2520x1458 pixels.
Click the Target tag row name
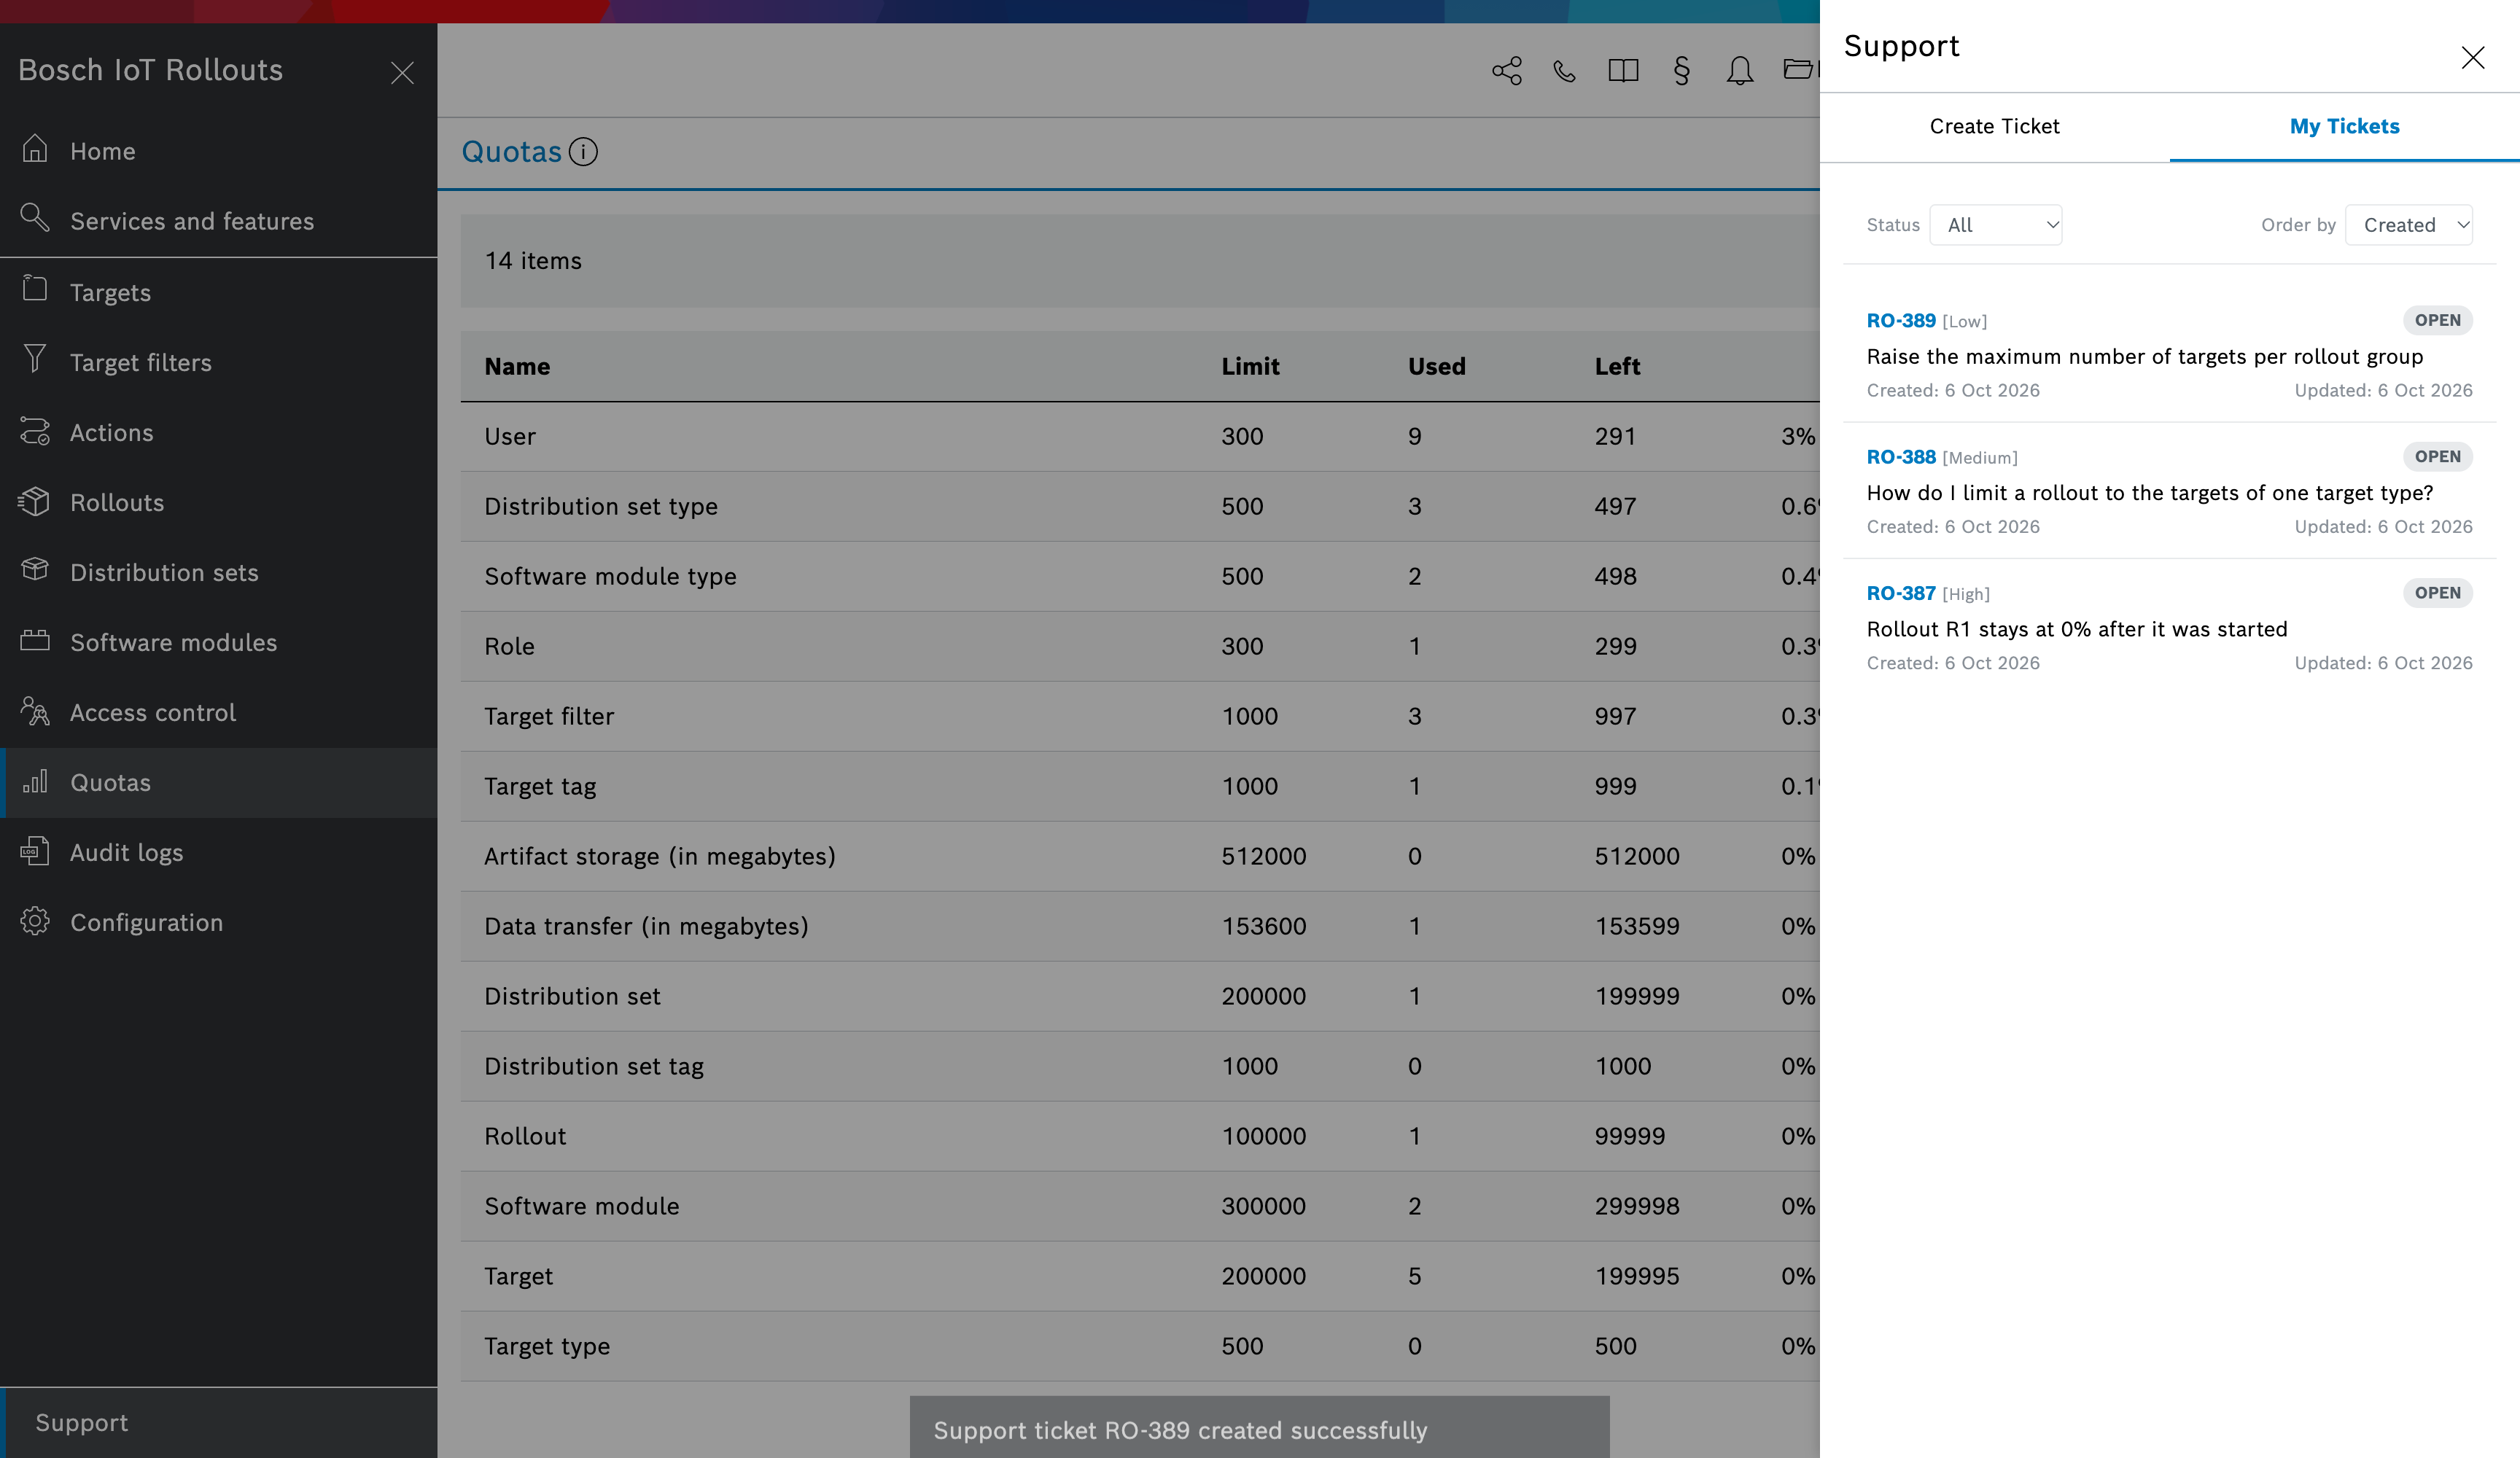point(540,786)
